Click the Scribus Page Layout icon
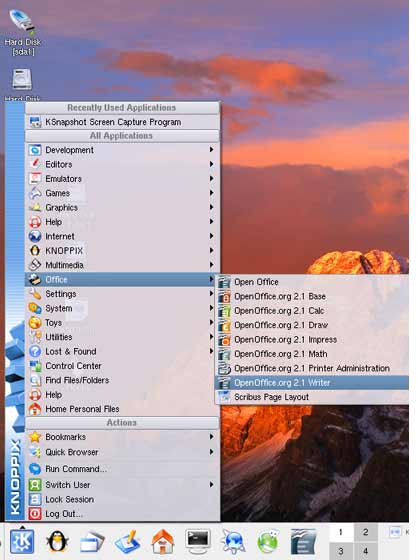This screenshot has height=560, width=420. [224, 397]
